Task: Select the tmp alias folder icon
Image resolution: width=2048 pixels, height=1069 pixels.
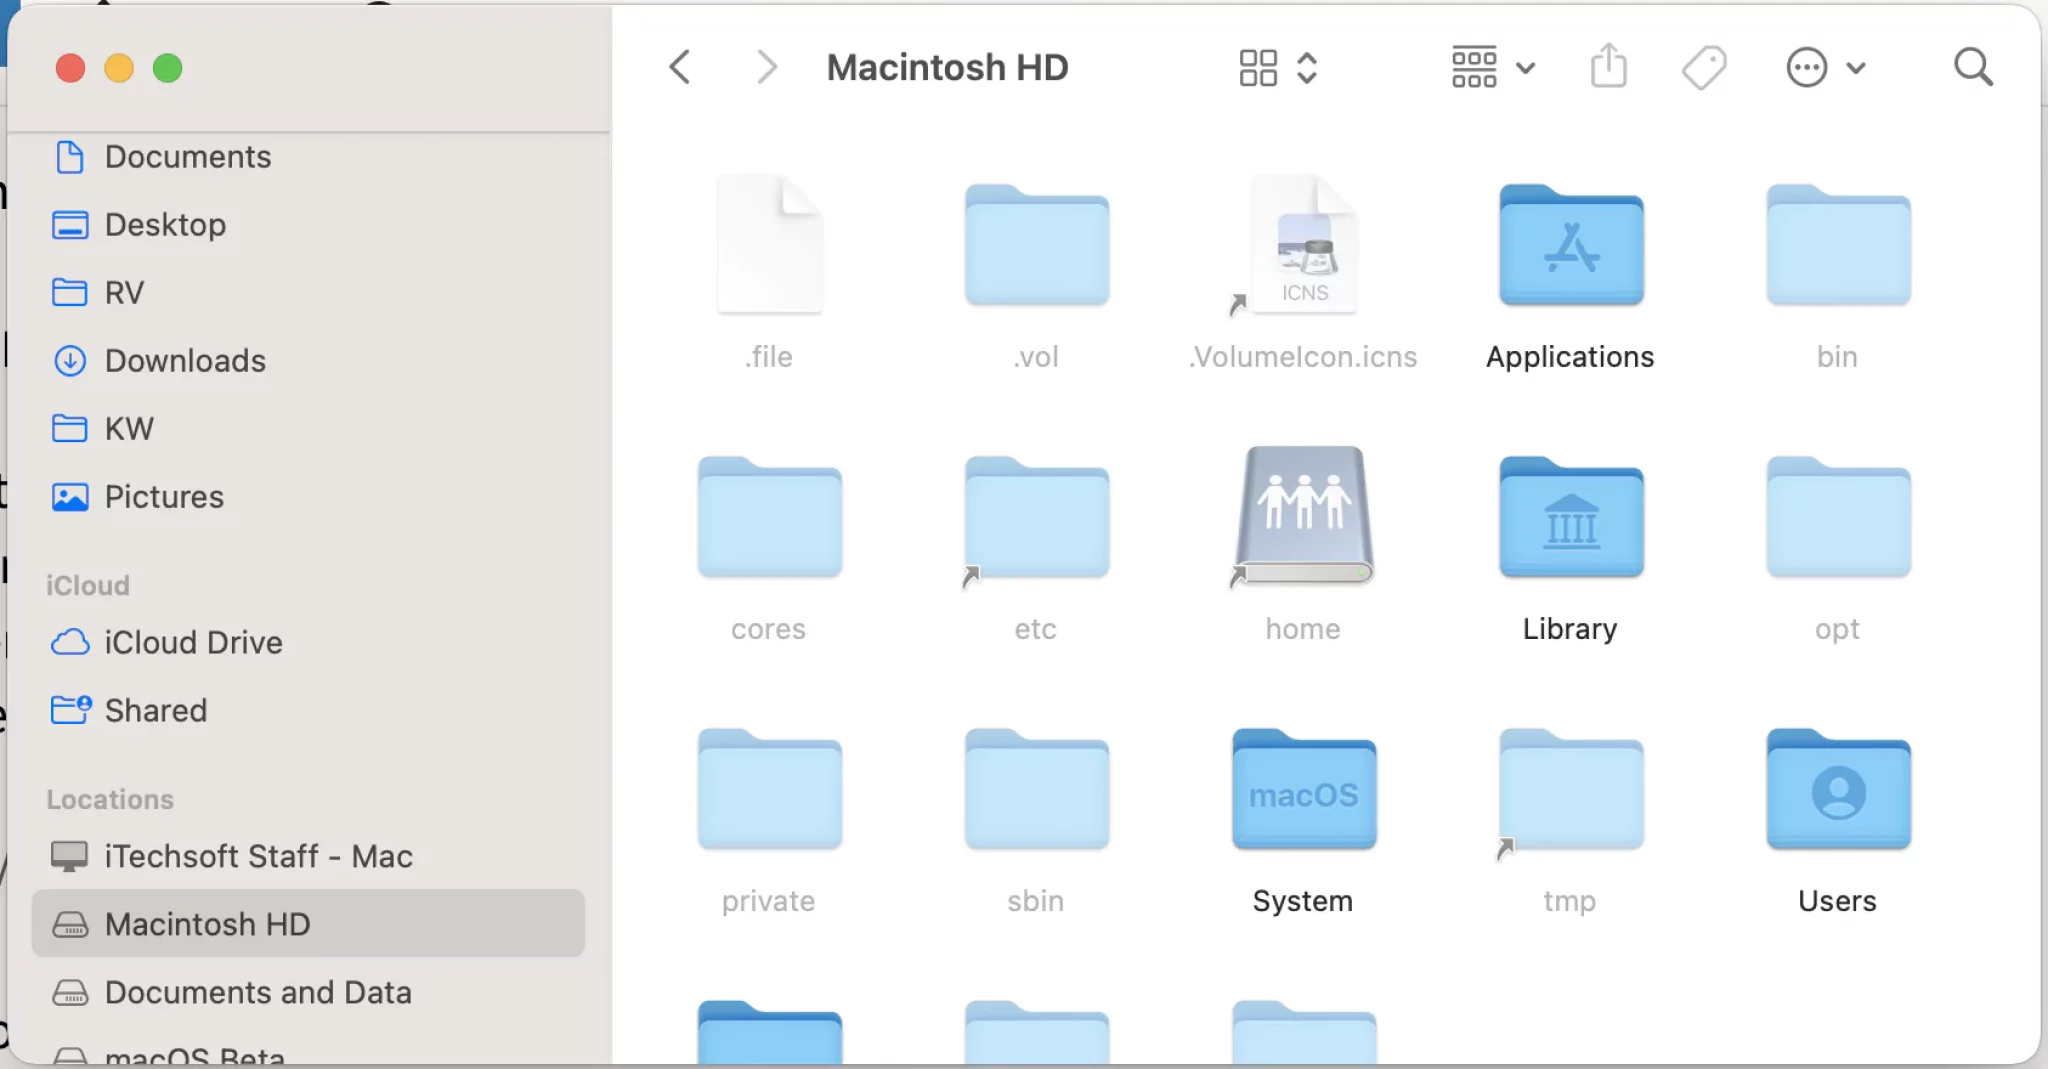Action: point(1571,790)
